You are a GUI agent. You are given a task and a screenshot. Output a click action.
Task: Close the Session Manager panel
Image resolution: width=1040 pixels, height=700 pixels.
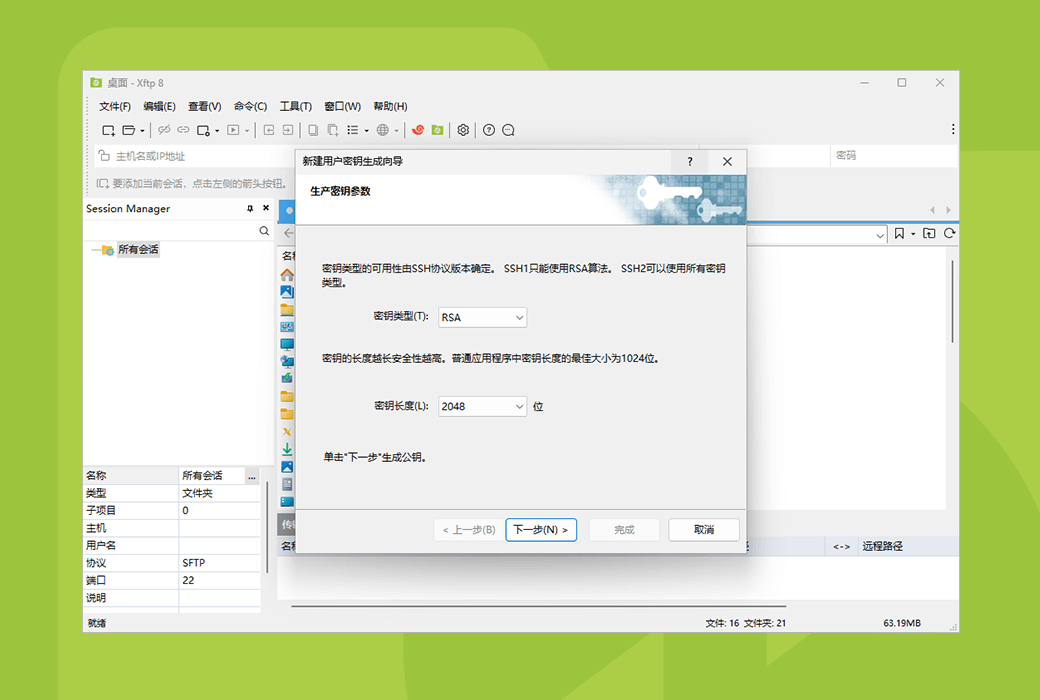coord(266,208)
